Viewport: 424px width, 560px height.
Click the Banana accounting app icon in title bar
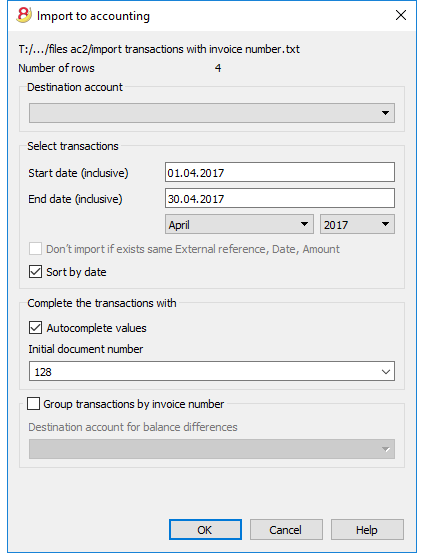(x=24, y=15)
